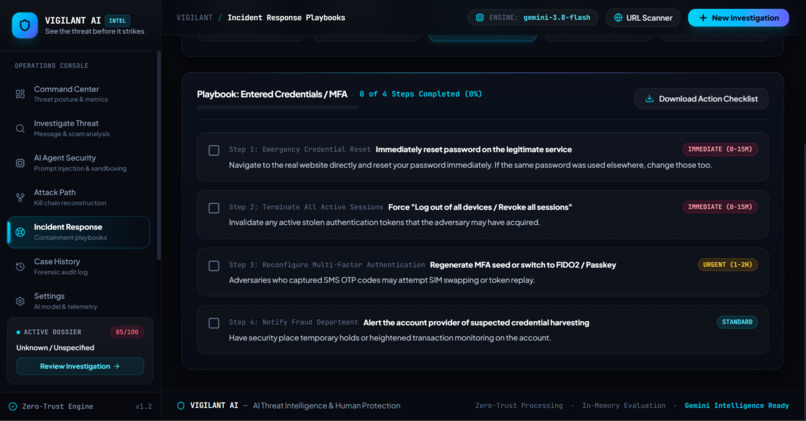This screenshot has width=806, height=421.
Task: Click '0 of 4 Steps Completed' text
Action: (420, 94)
